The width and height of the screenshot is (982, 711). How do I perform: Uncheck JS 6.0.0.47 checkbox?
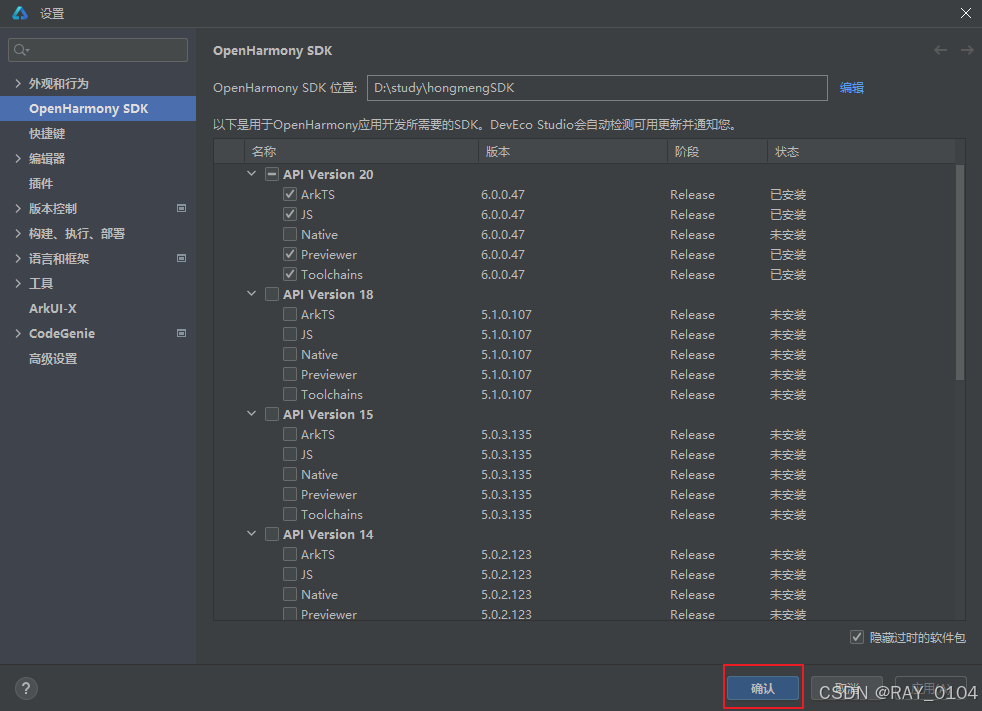click(x=289, y=214)
